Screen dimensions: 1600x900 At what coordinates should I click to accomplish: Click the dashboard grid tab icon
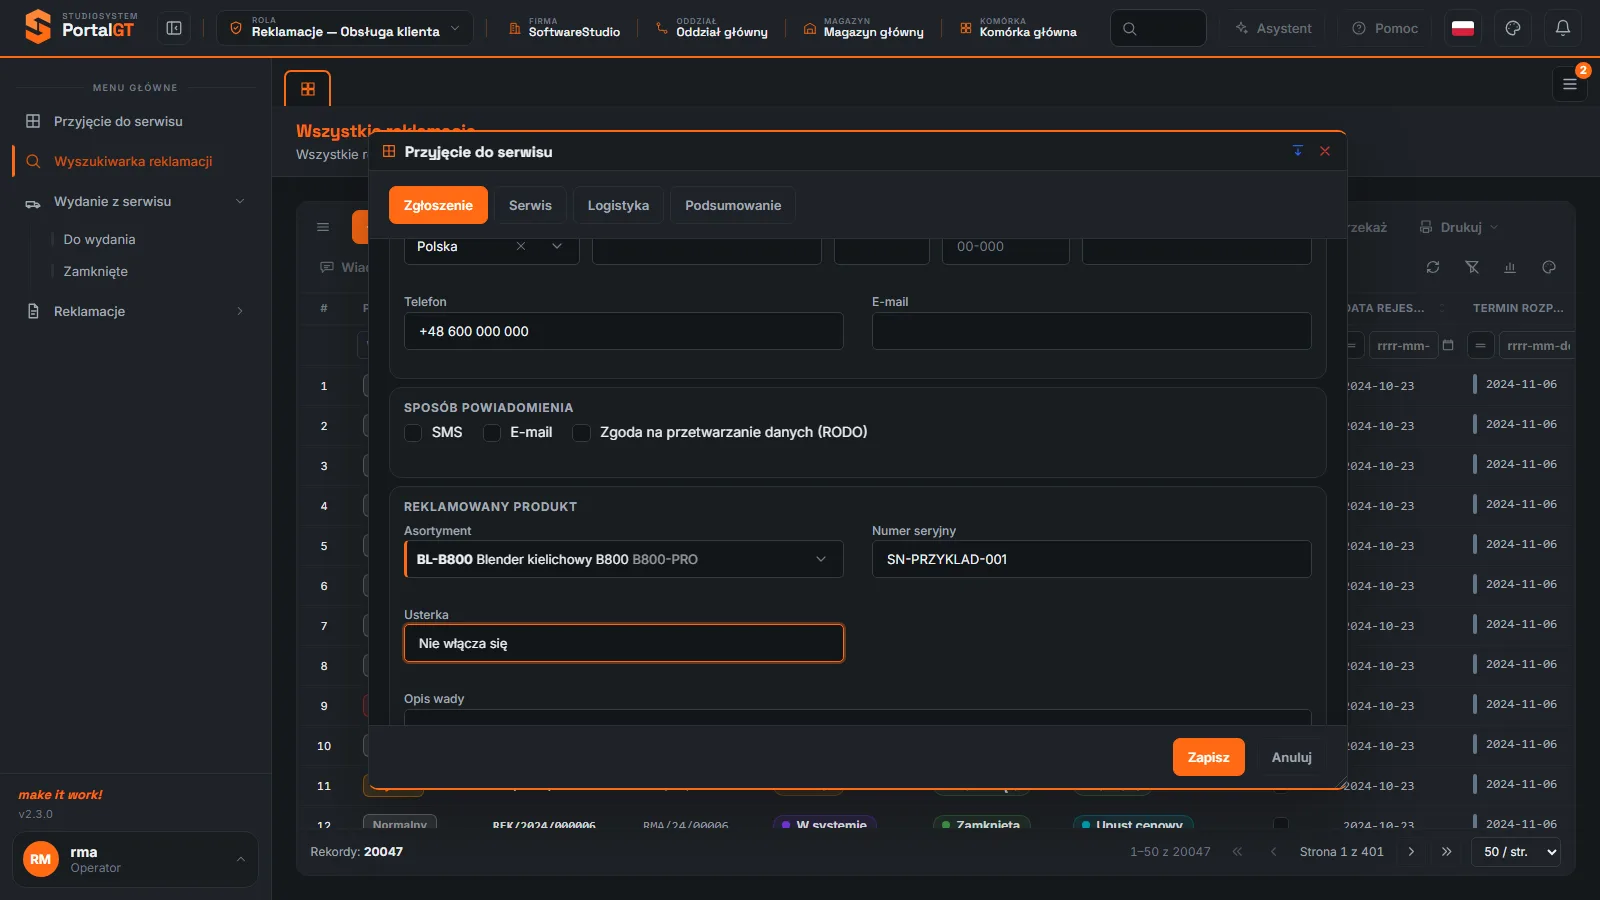[x=308, y=89]
